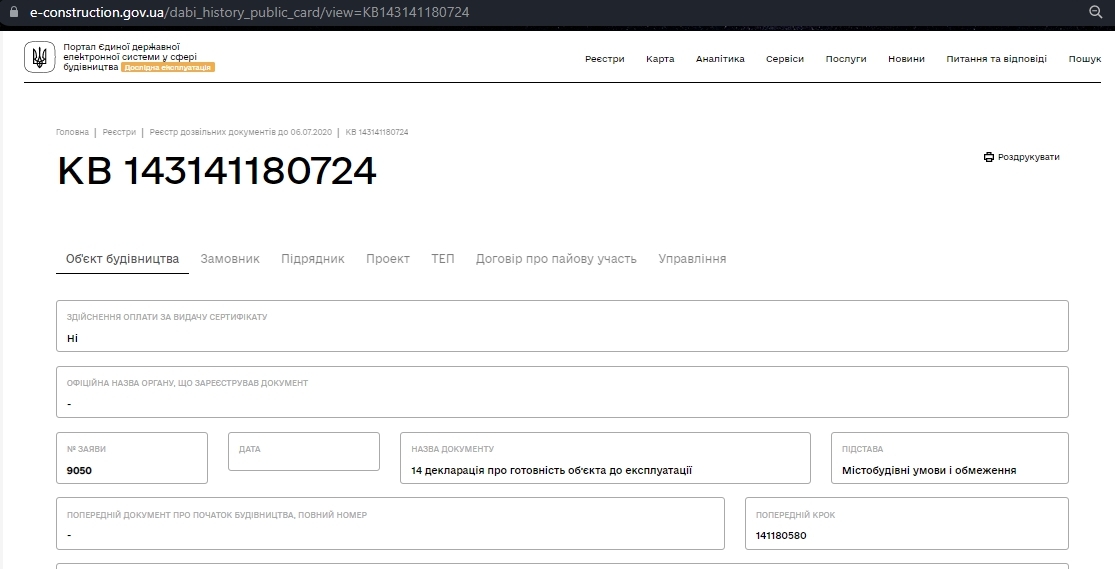Switch to the Підрядник tab
1115x569 pixels.
[x=313, y=259]
